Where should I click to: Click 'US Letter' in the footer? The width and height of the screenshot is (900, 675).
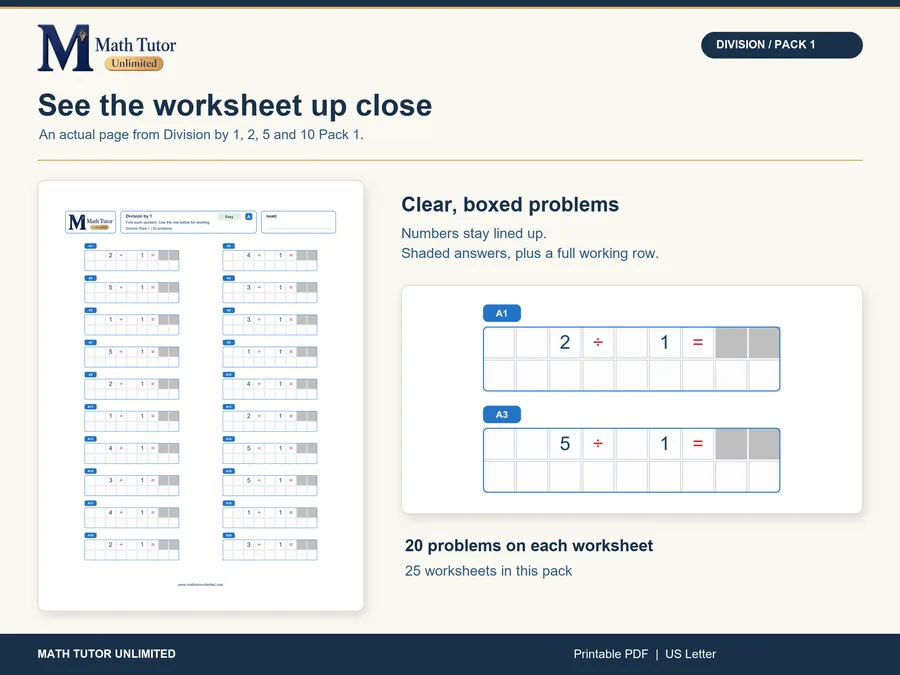(x=690, y=654)
